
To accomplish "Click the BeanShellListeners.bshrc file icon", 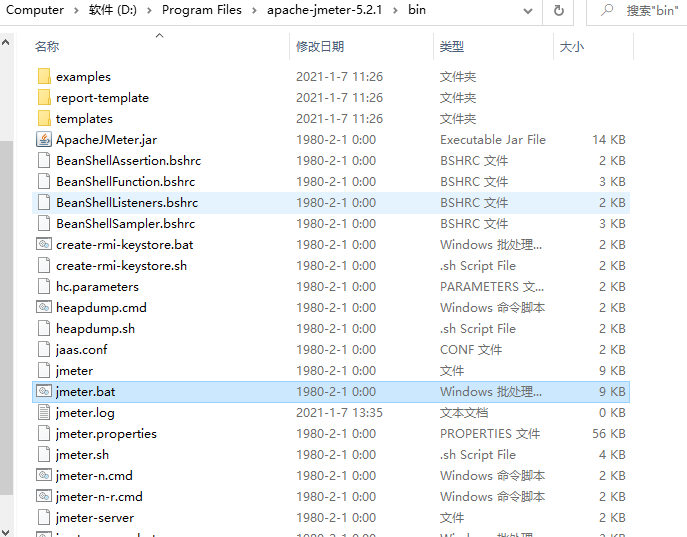I will point(44,202).
